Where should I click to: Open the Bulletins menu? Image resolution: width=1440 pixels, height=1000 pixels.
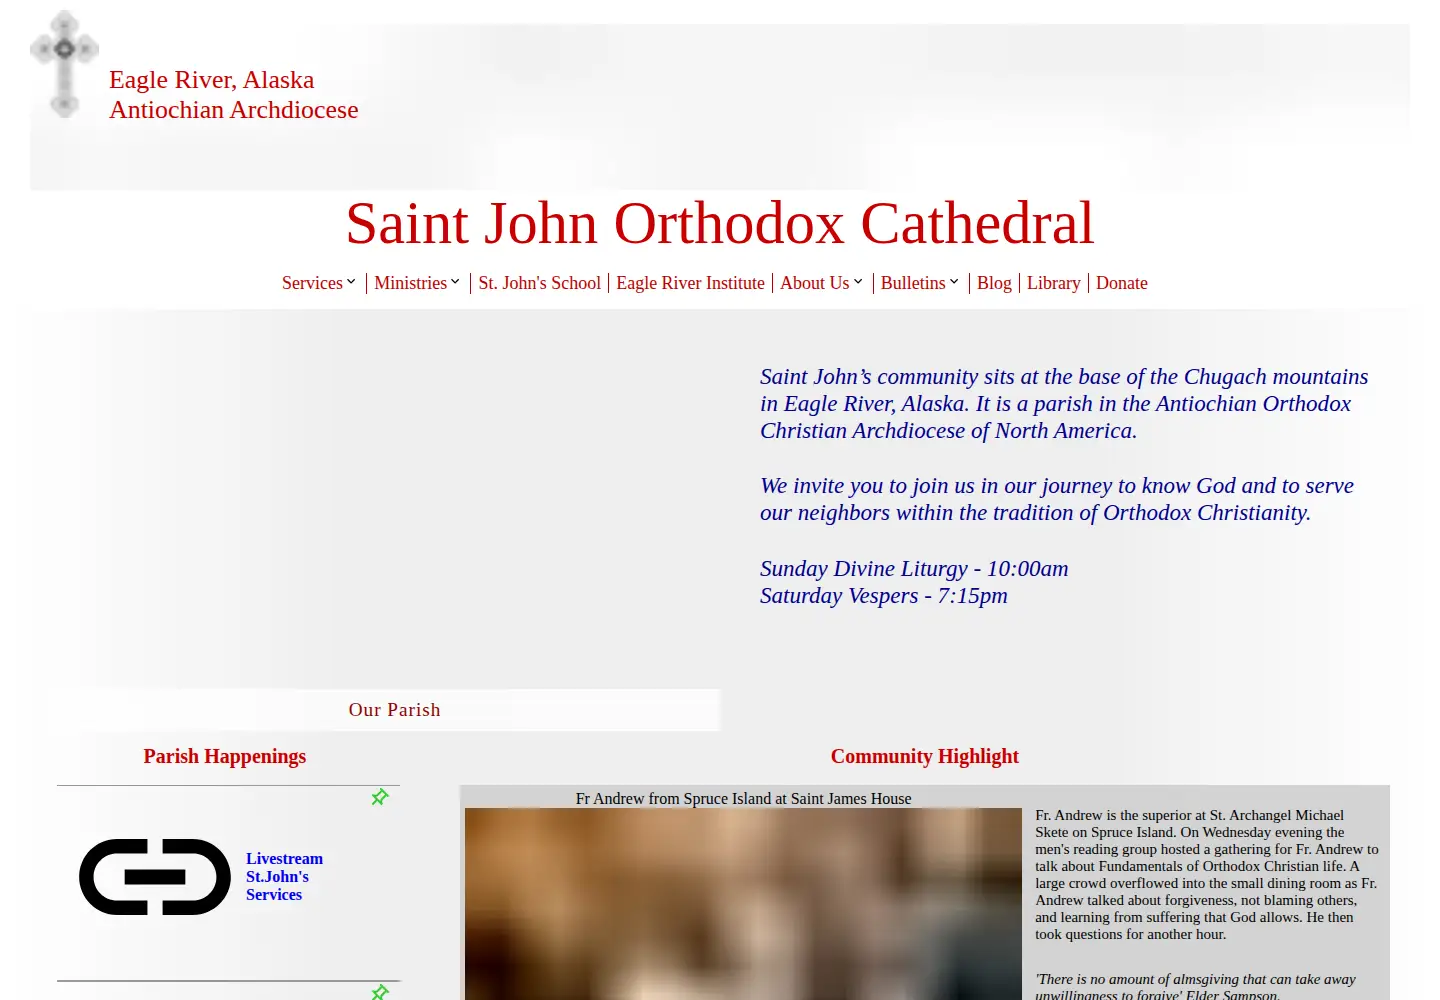[x=913, y=283]
